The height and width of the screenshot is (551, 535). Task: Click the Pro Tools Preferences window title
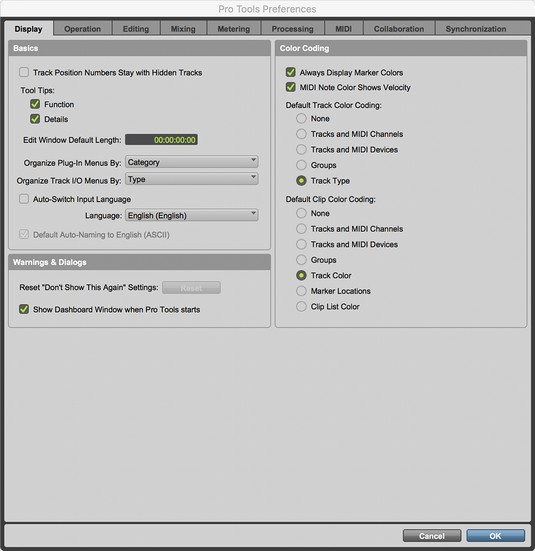[x=268, y=9]
